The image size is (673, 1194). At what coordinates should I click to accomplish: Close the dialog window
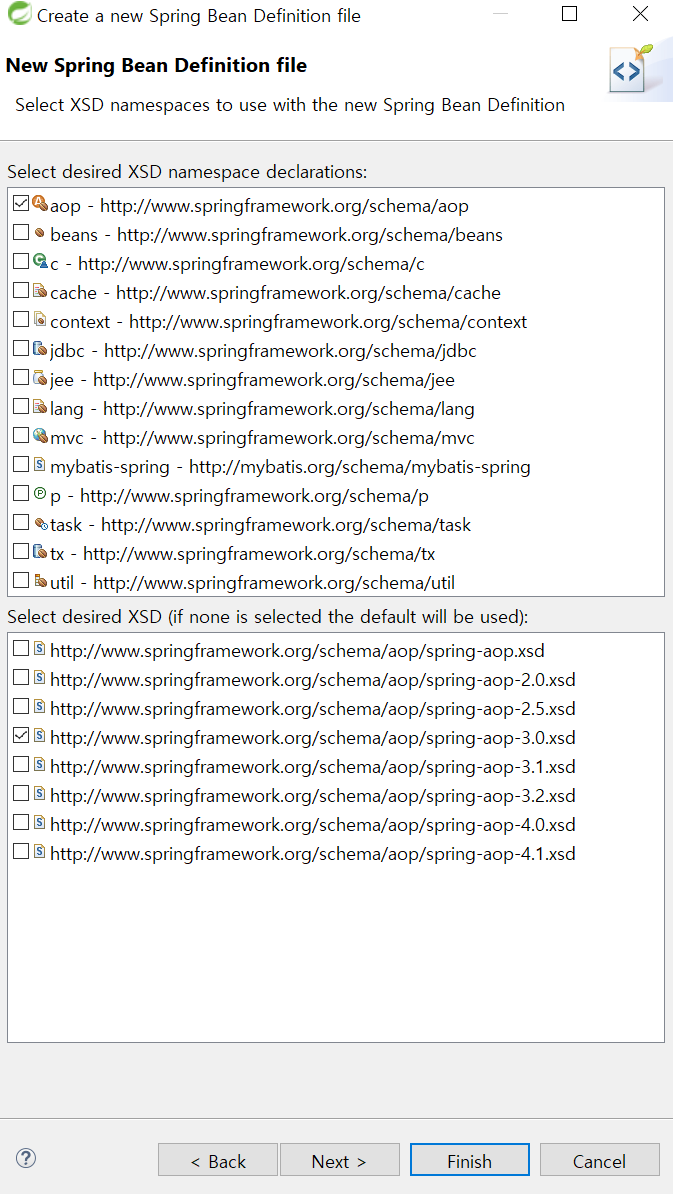click(x=641, y=14)
